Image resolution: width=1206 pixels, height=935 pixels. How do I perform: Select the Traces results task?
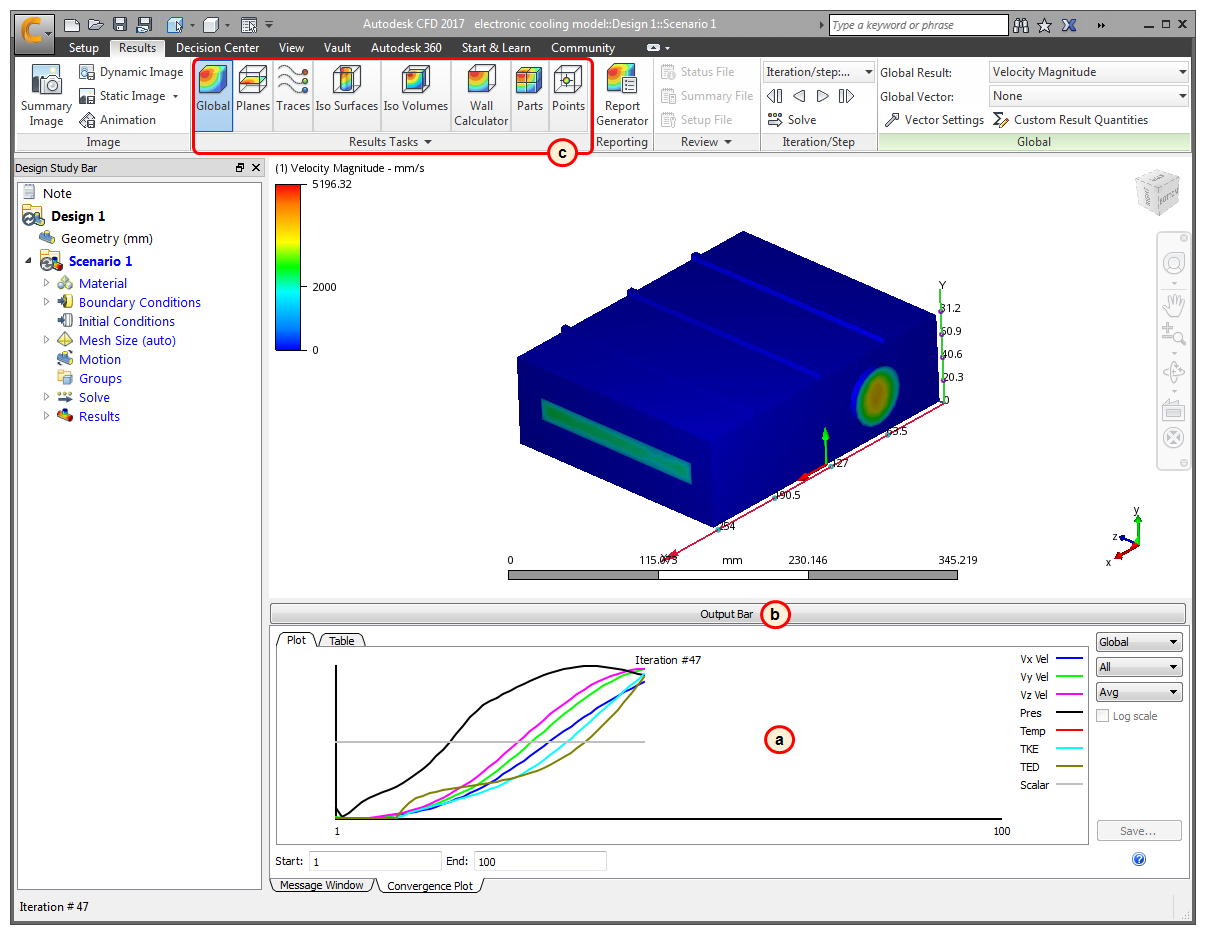click(x=293, y=96)
